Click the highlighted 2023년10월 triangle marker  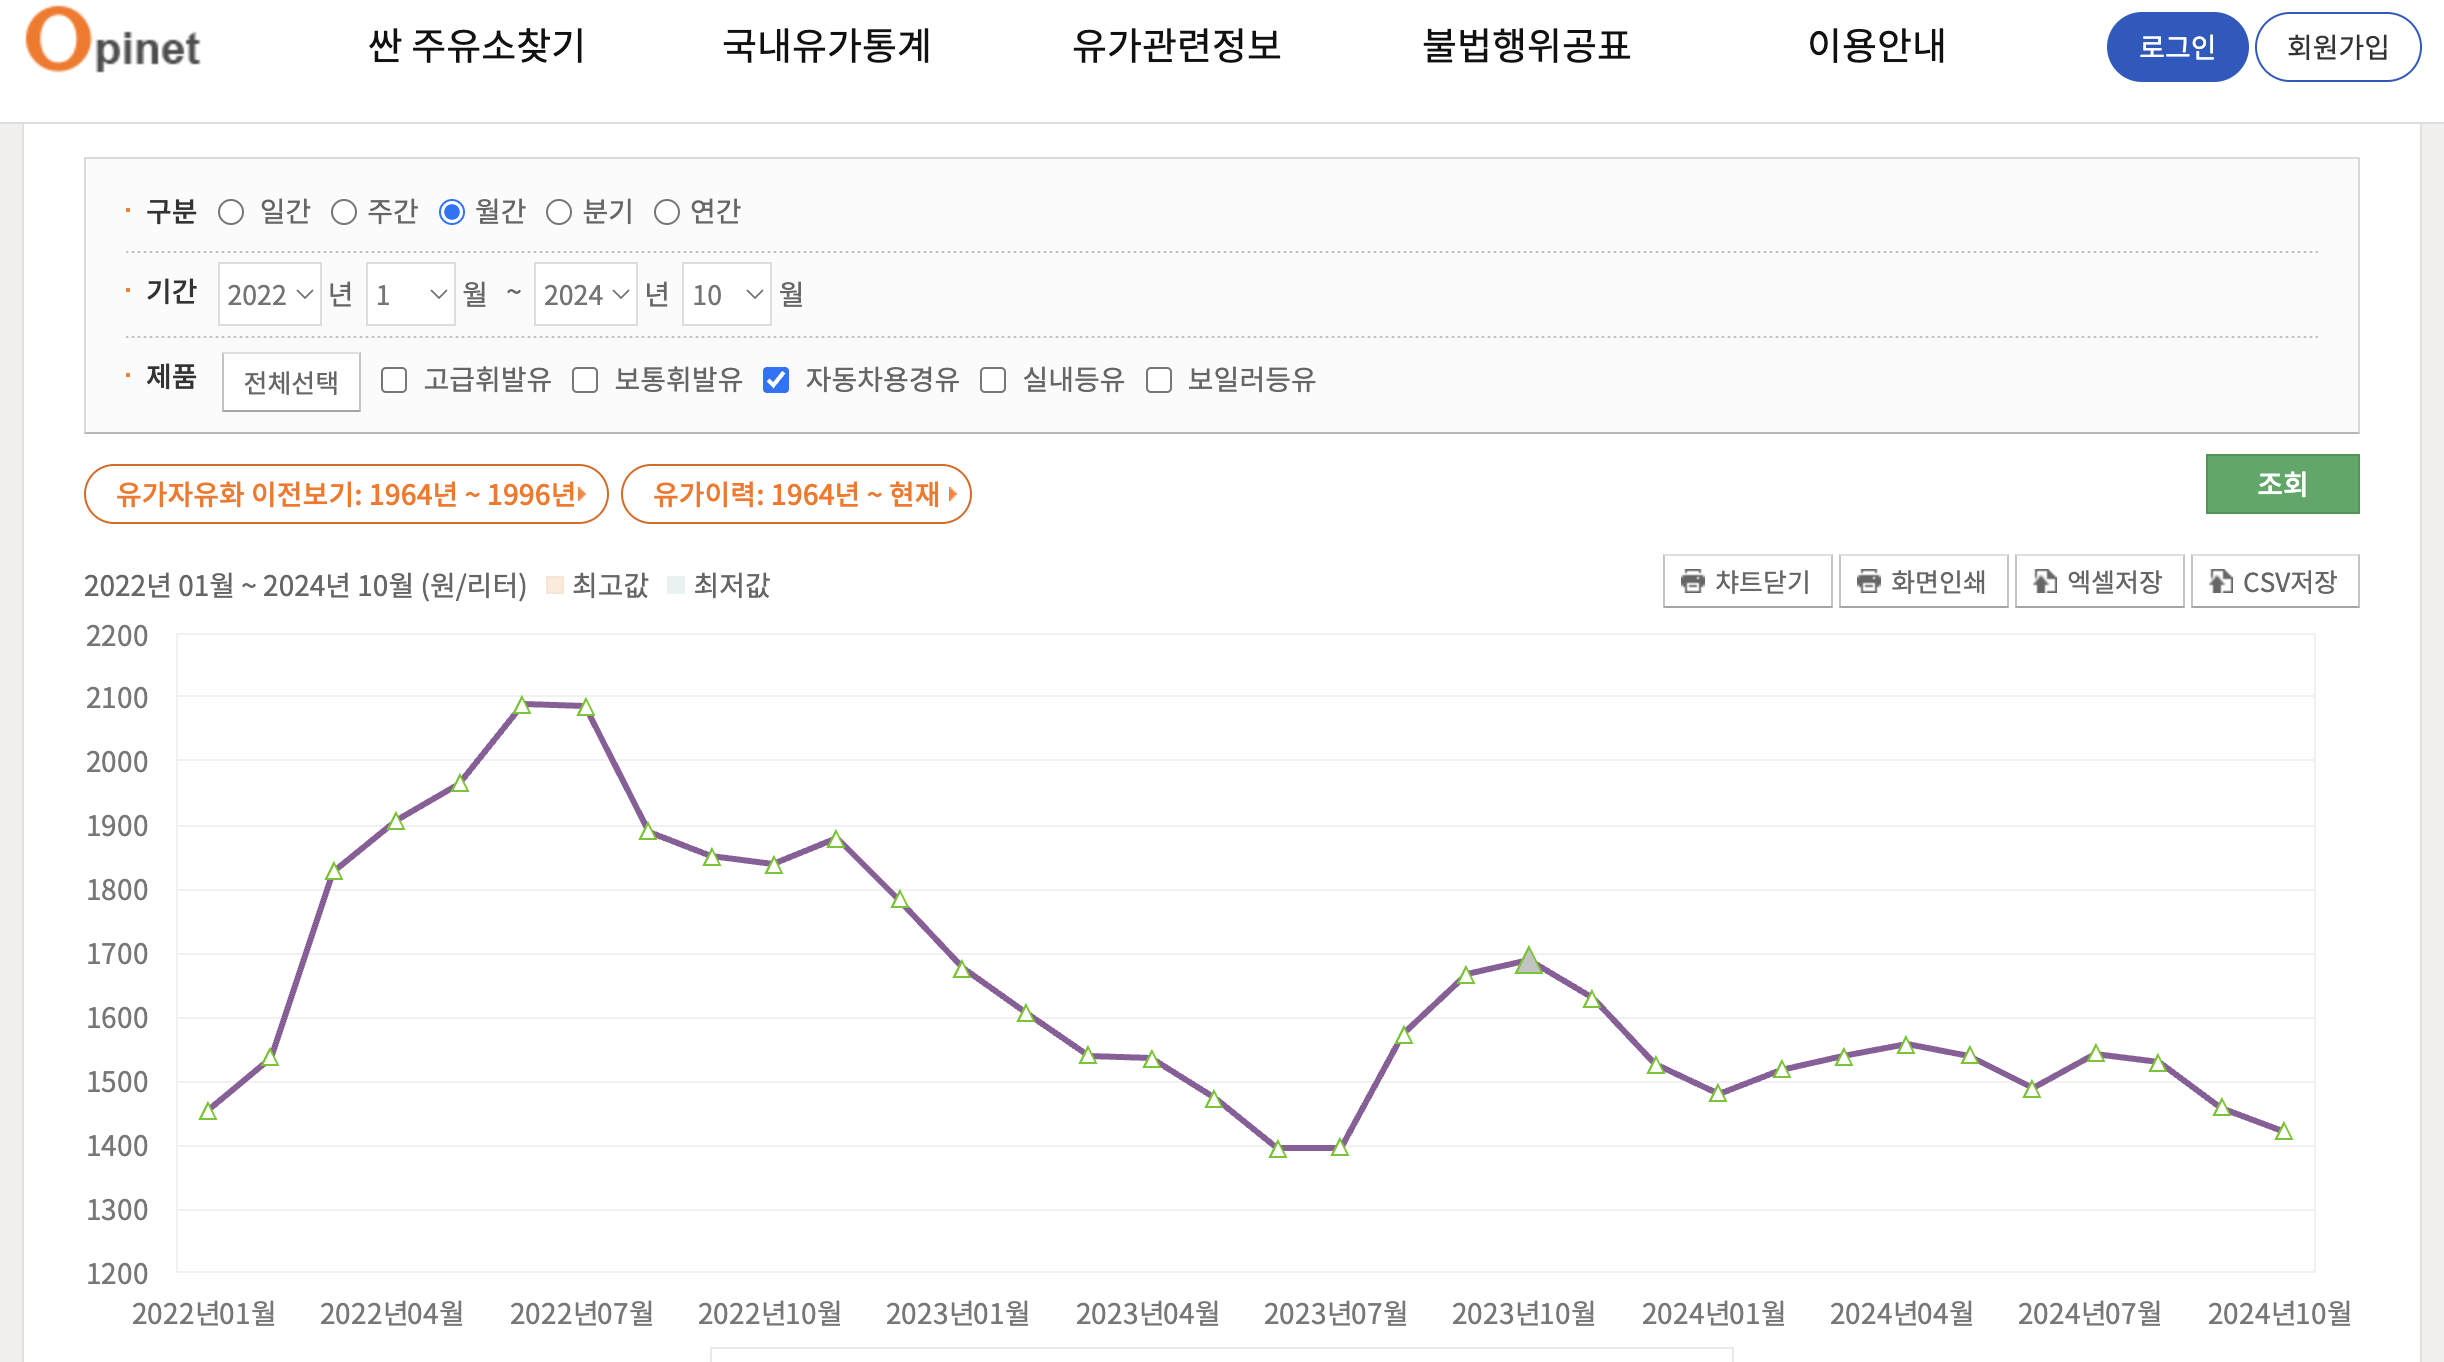point(1528,961)
